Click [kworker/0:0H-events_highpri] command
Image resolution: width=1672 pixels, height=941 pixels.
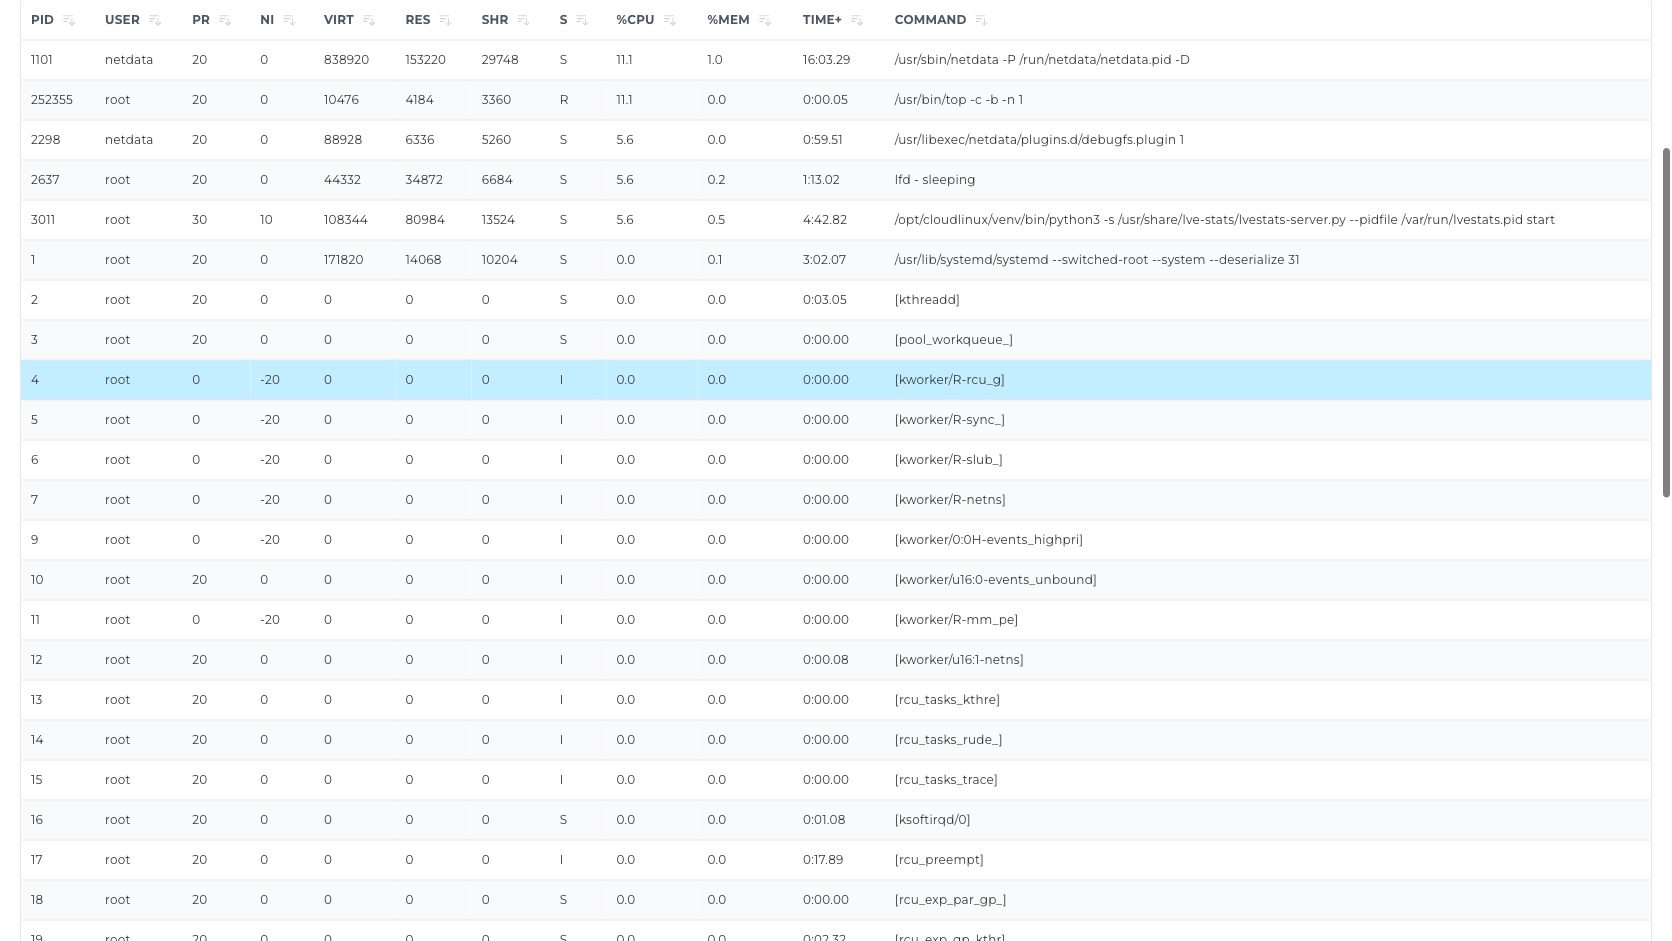(x=988, y=540)
